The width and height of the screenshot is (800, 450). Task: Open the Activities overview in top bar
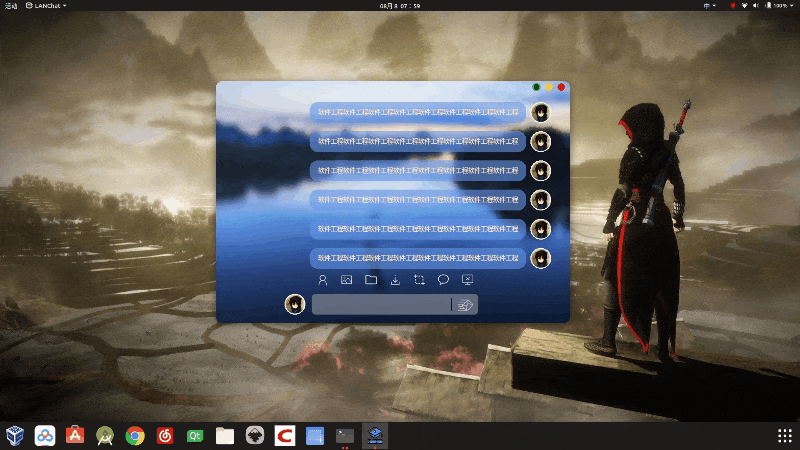tap(11, 6)
